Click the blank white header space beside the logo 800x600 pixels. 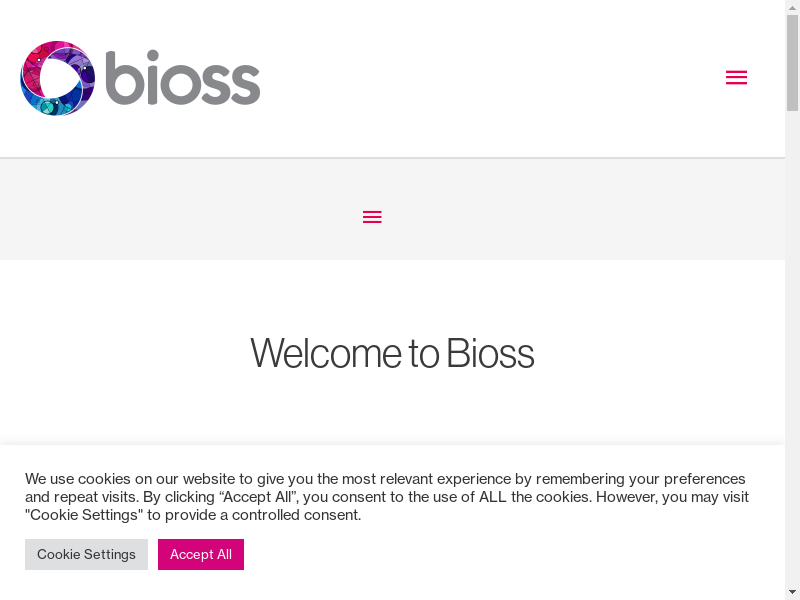(480, 78)
